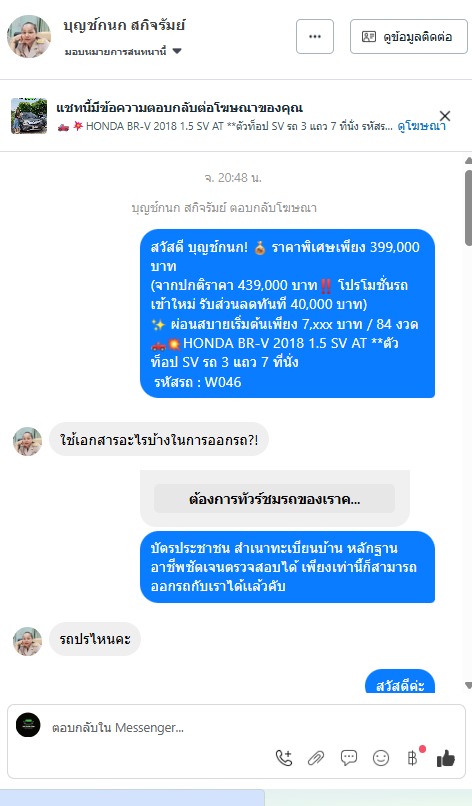Click ดูข้อมูลติดต่อ contact info button
The width and height of the screenshot is (472, 806).
pyautogui.click(x=409, y=36)
